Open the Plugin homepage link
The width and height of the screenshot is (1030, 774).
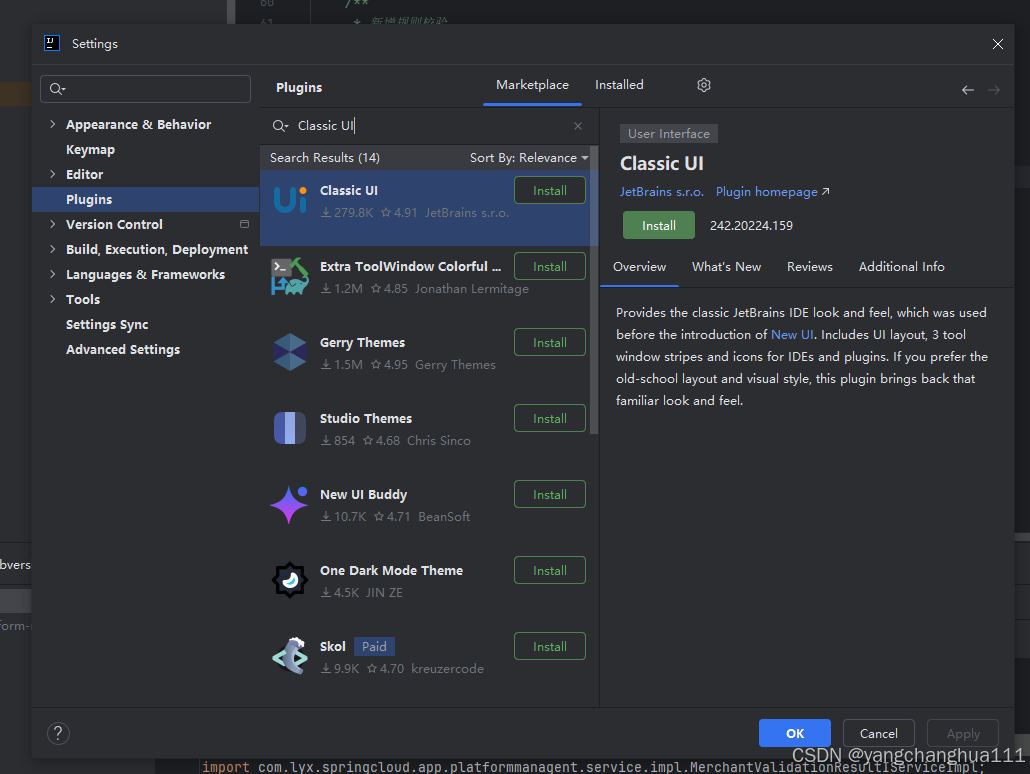click(x=772, y=192)
